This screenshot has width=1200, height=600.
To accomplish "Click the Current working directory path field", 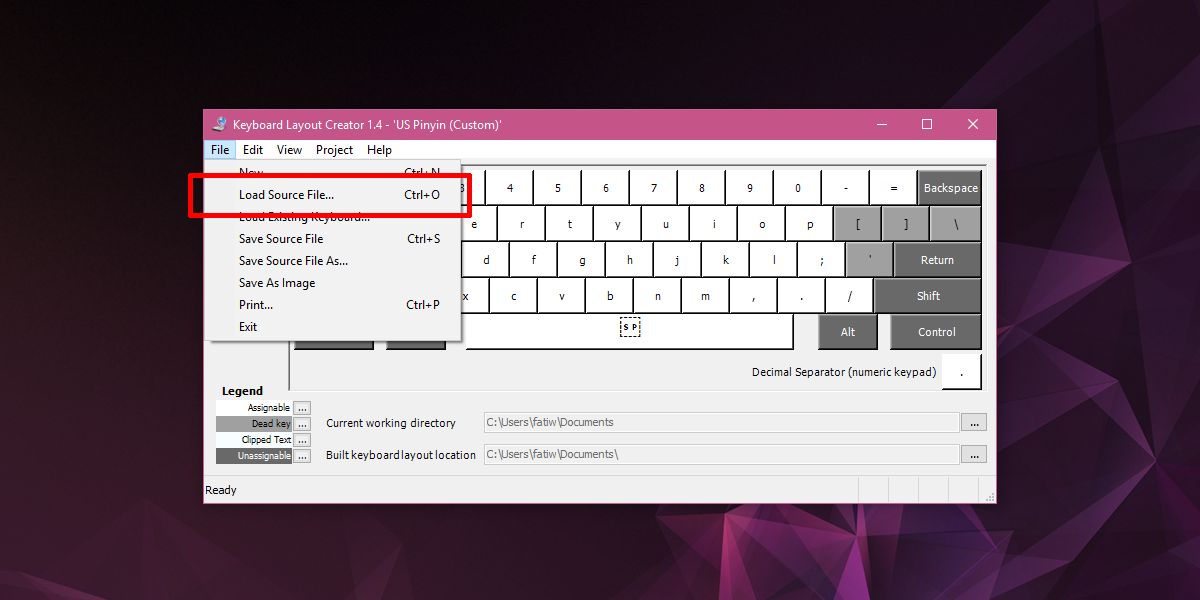I will (x=721, y=423).
